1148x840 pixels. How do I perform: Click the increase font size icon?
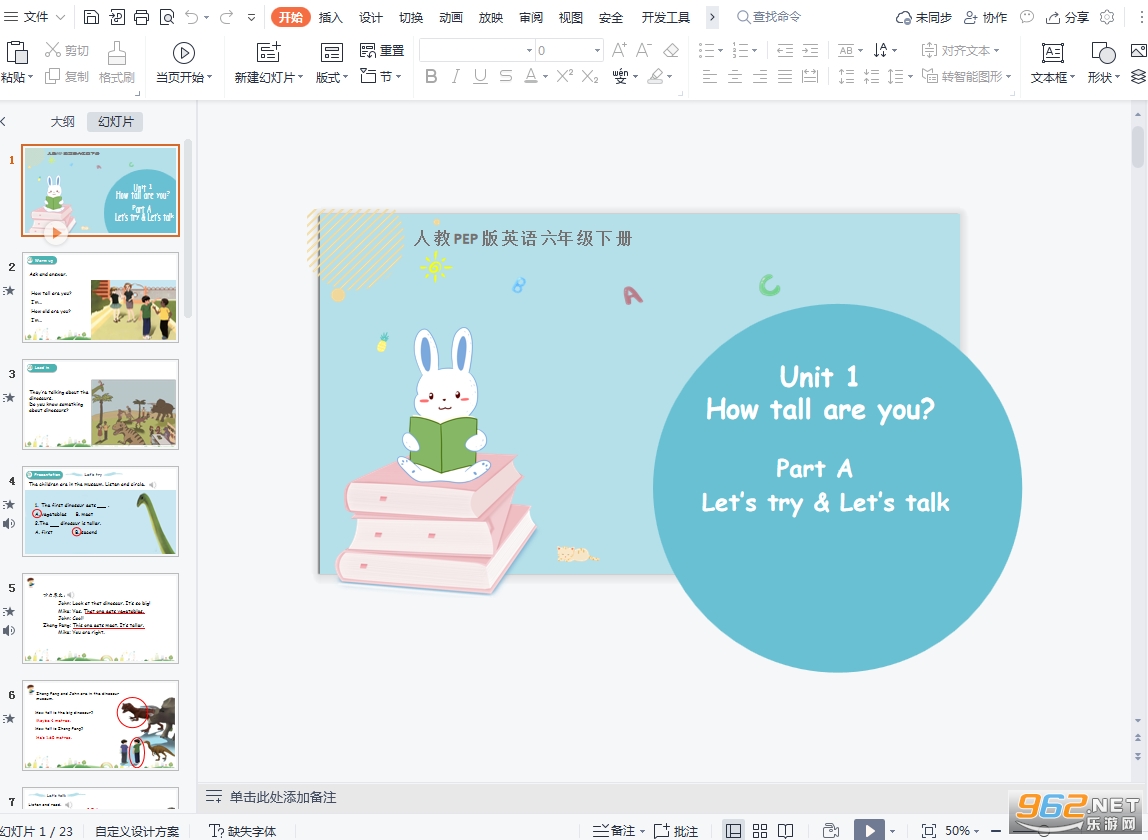tap(619, 50)
